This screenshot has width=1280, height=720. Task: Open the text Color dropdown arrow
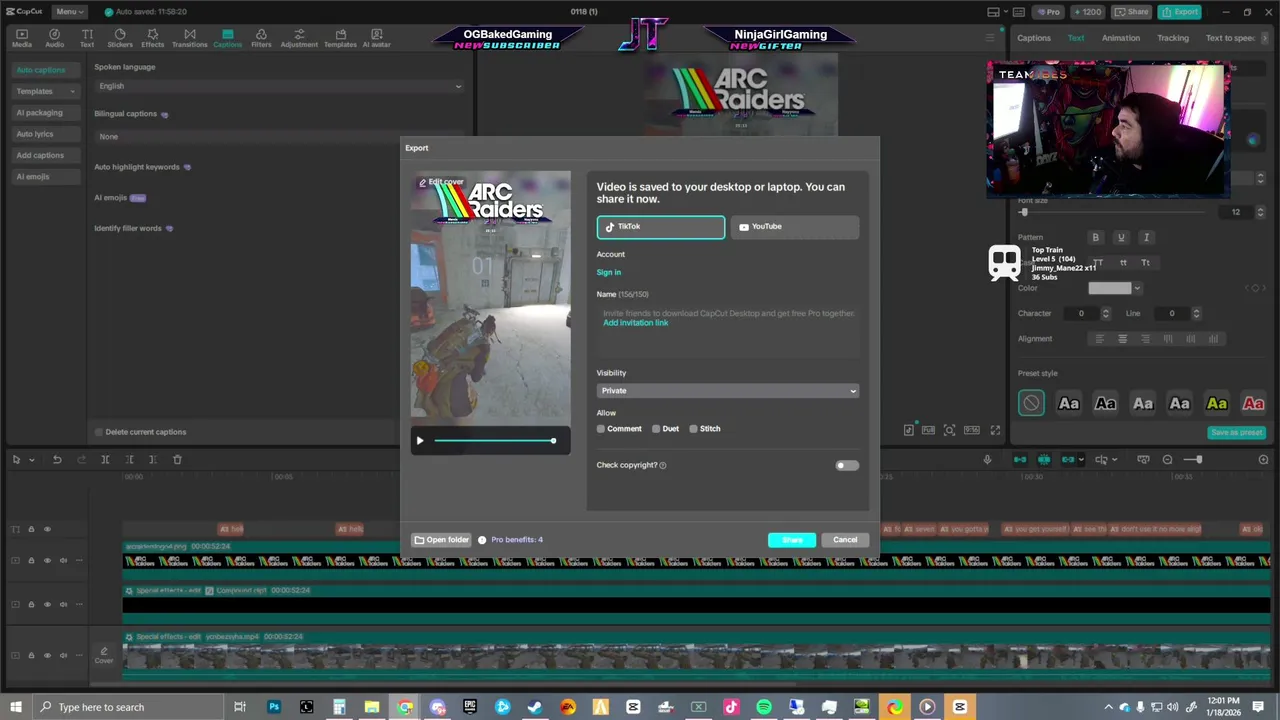1137,289
